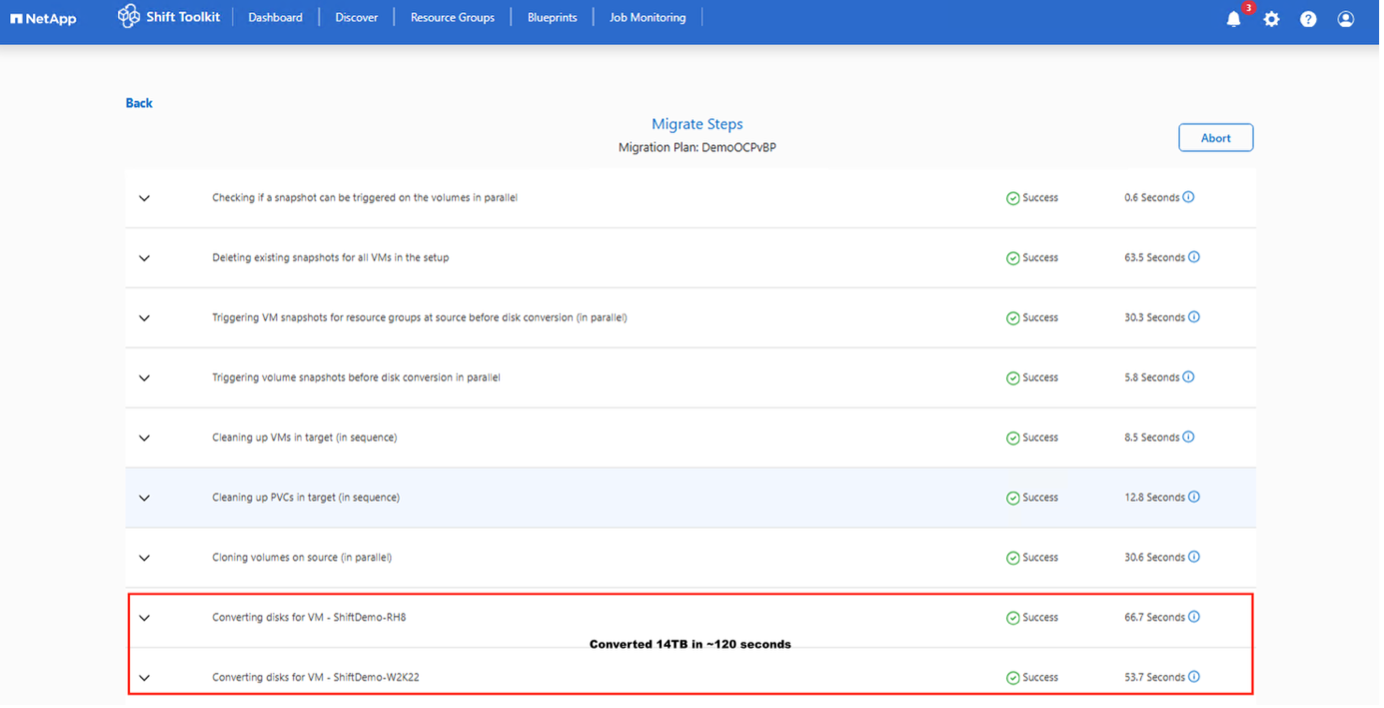Click the Shift Toolkit logo icon

point(129,17)
